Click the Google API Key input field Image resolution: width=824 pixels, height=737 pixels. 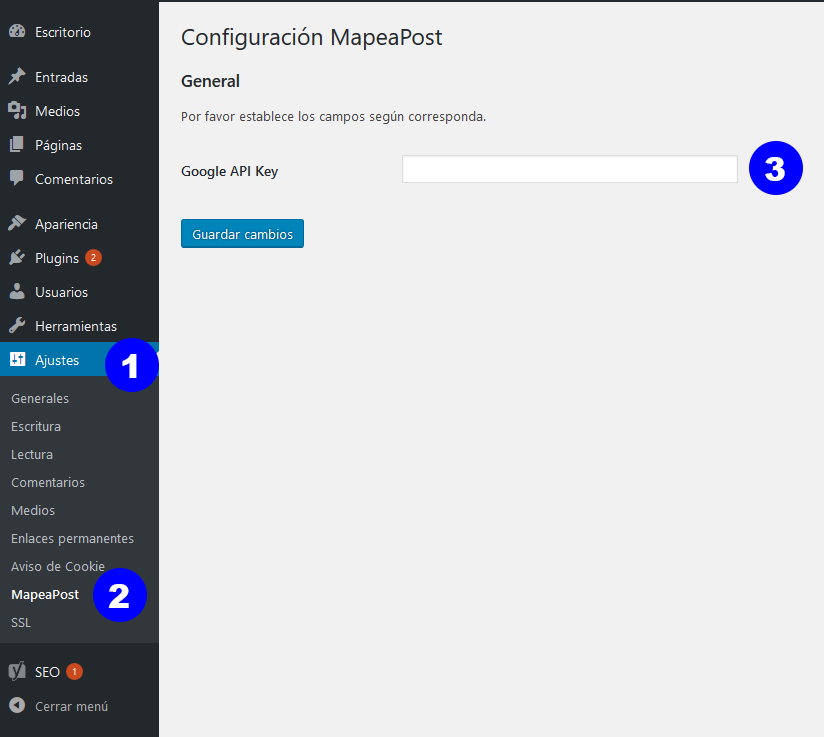tap(570, 169)
